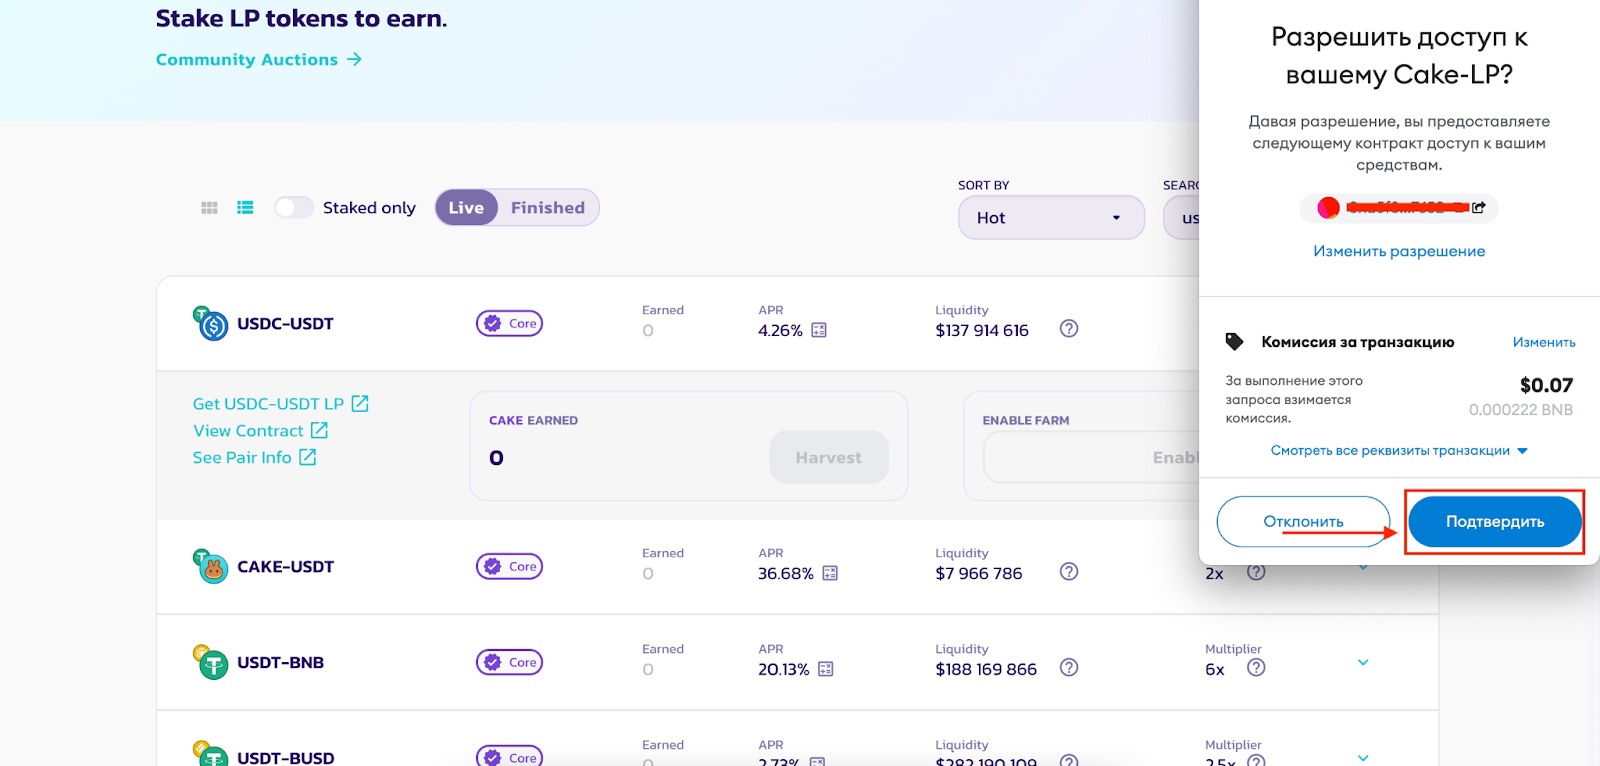Click the $0.07 fee amount

(x=1546, y=385)
